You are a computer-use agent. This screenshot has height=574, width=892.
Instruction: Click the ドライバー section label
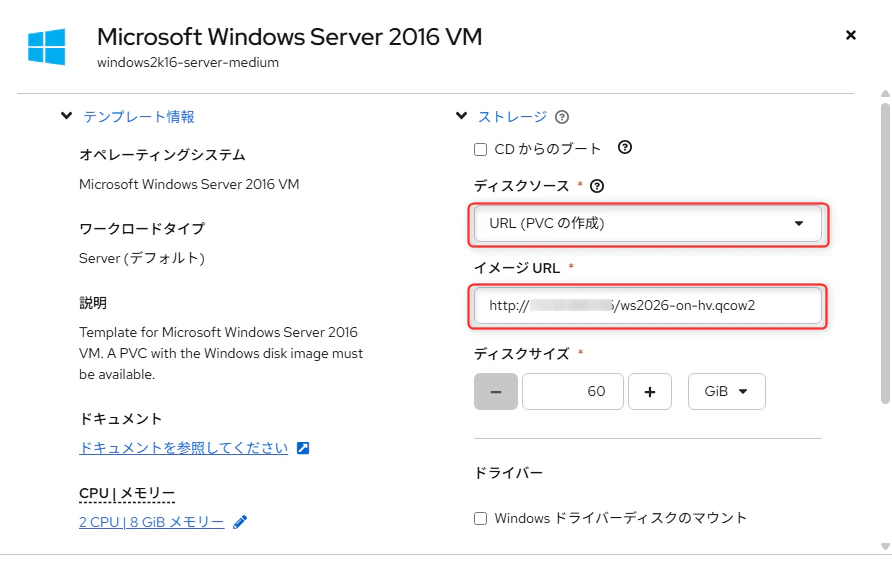pos(509,473)
